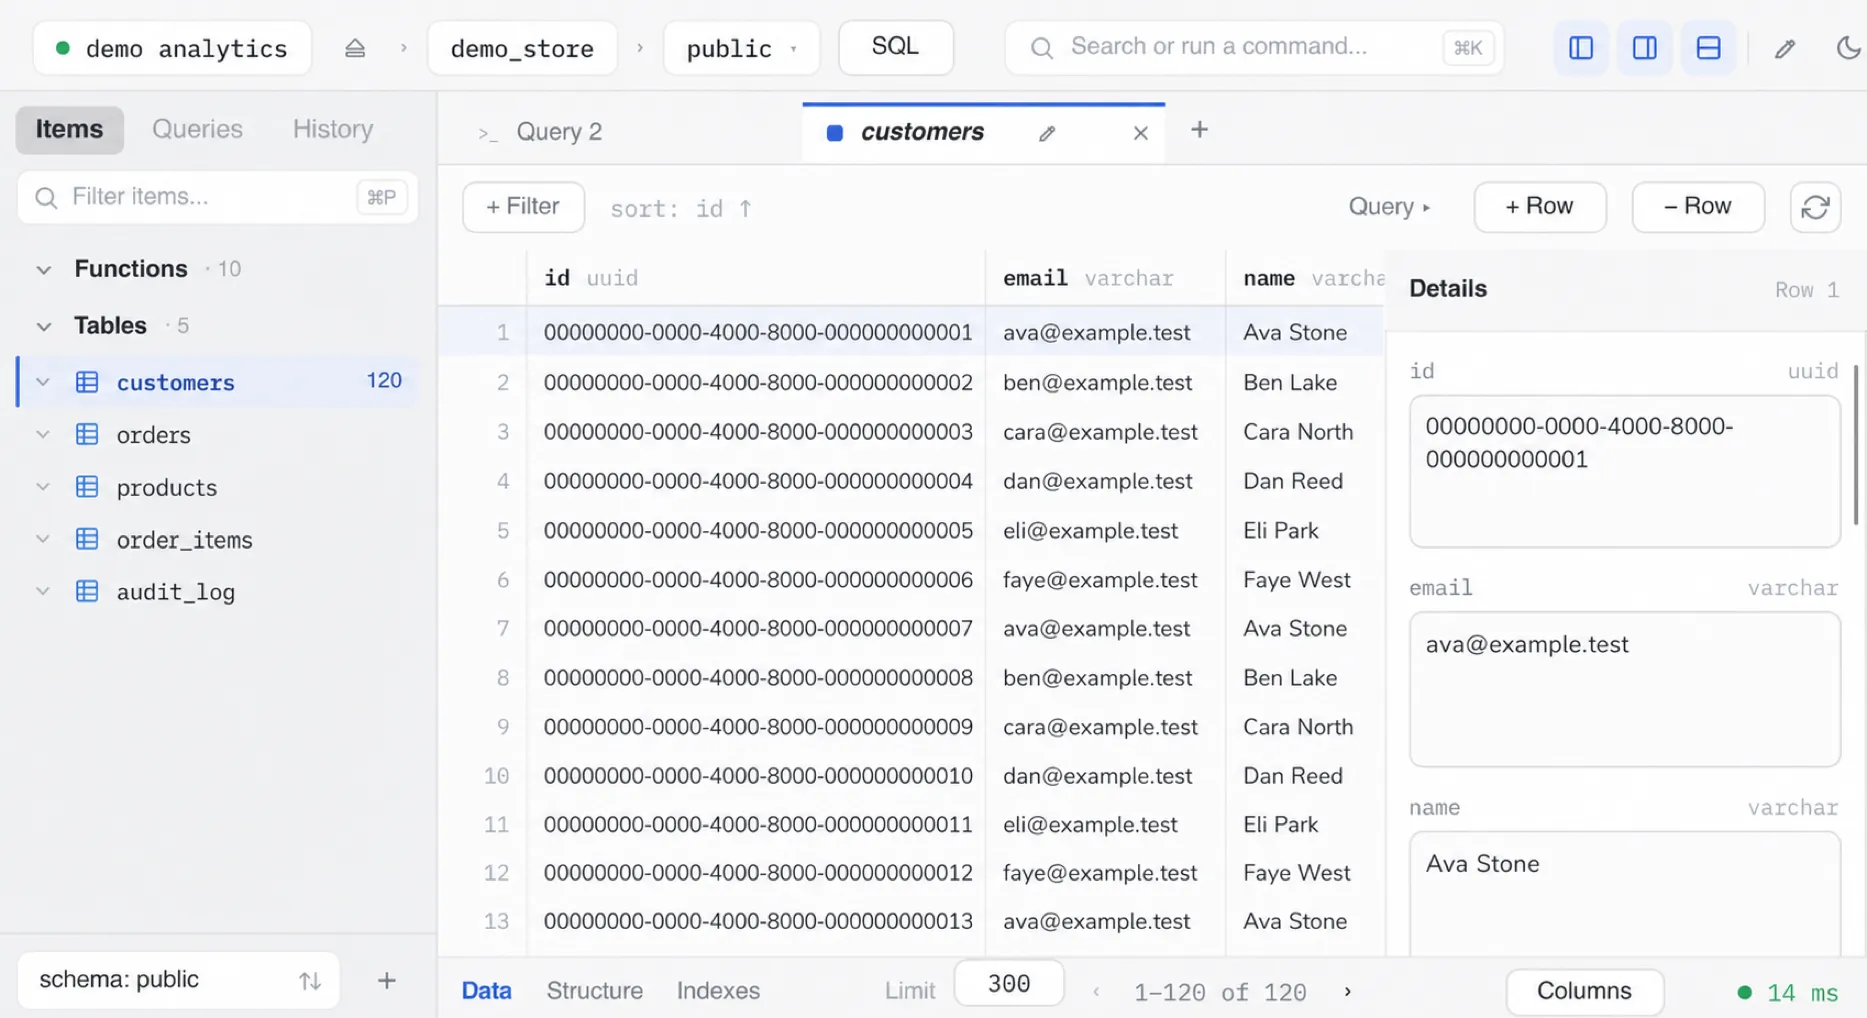Switch to the Queries tab
This screenshot has height=1018, width=1867.
tap(197, 129)
